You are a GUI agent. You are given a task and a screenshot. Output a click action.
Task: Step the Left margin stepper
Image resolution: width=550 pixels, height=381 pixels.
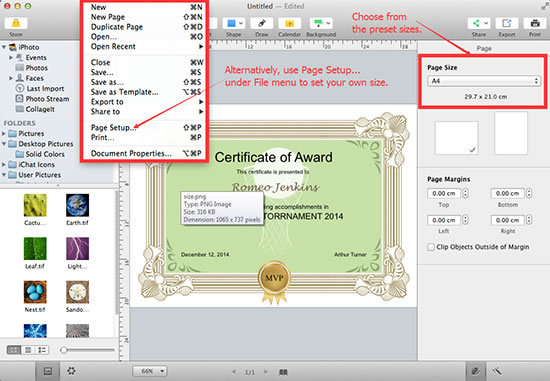[465, 220]
